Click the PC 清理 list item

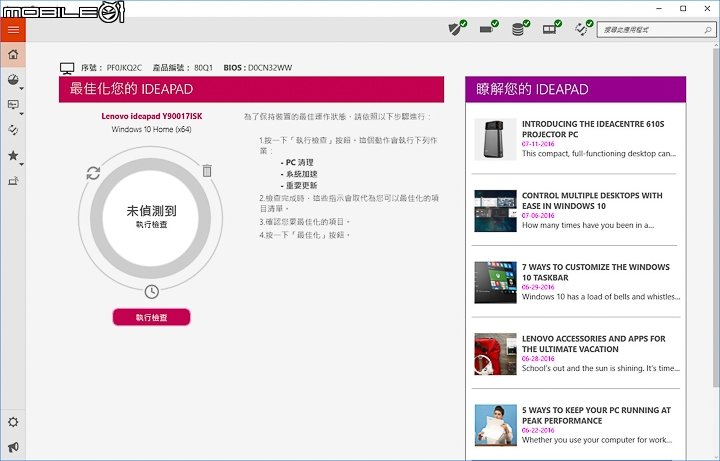297,163
